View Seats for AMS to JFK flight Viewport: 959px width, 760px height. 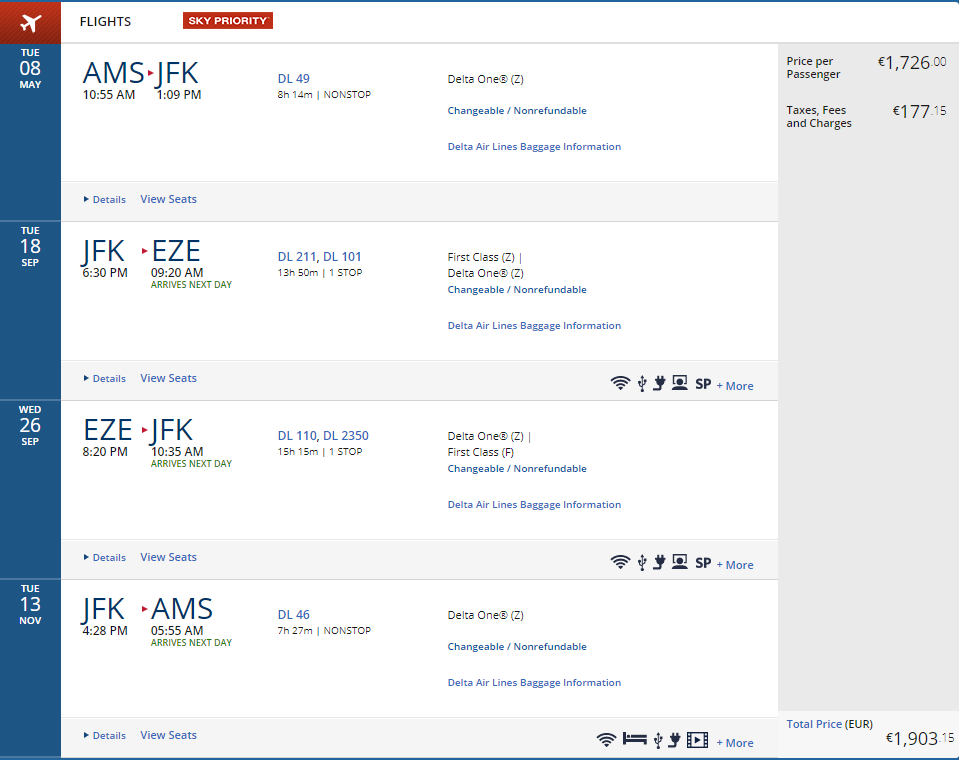pyautogui.click(x=168, y=199)
